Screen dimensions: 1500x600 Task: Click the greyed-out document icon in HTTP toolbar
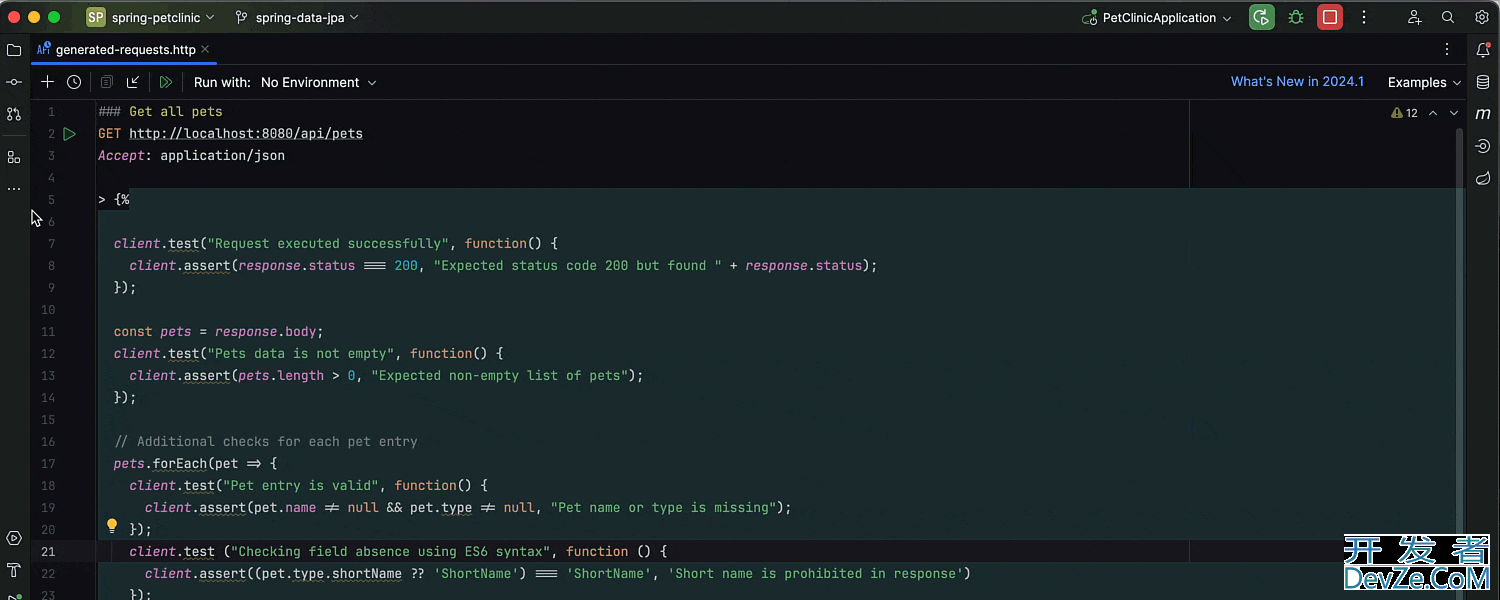(x=106, y=82)
